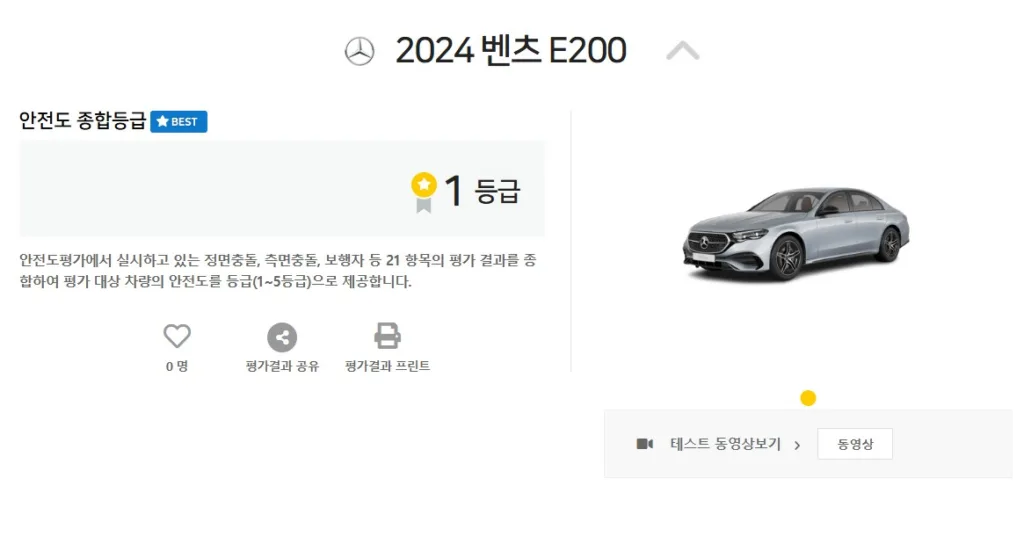Click the 안전도 종합등급 heading
This screenshot has width=1024, height=544.
point(82,122)
